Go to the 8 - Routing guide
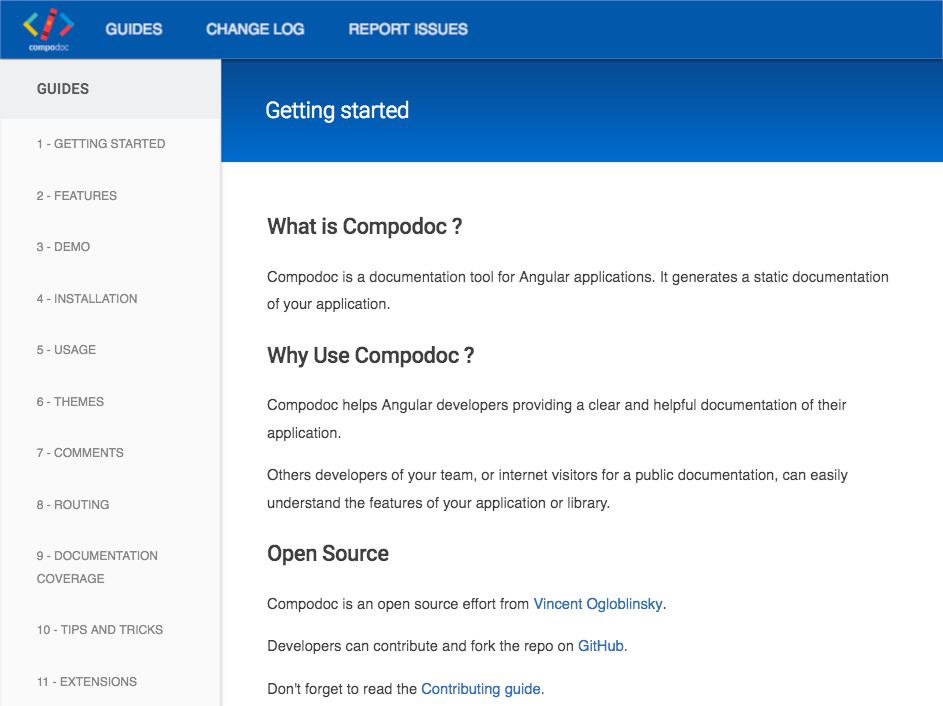 [73, 505]
